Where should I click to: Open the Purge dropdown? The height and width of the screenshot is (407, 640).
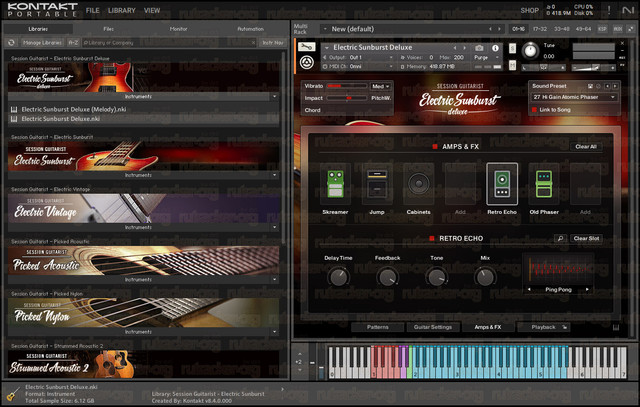pos(487,58)
